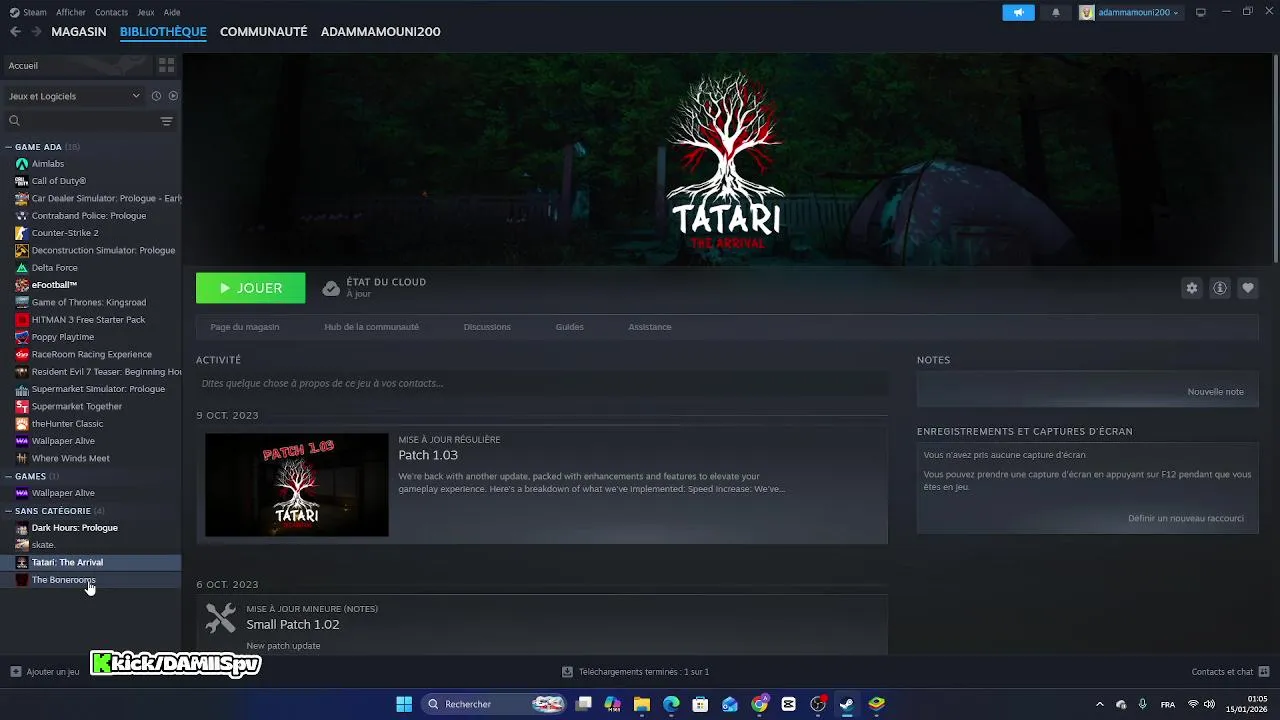Click the ready-to-play filter icon
This screenshot has width=1280, height=720.
click(x=173, y=96)
